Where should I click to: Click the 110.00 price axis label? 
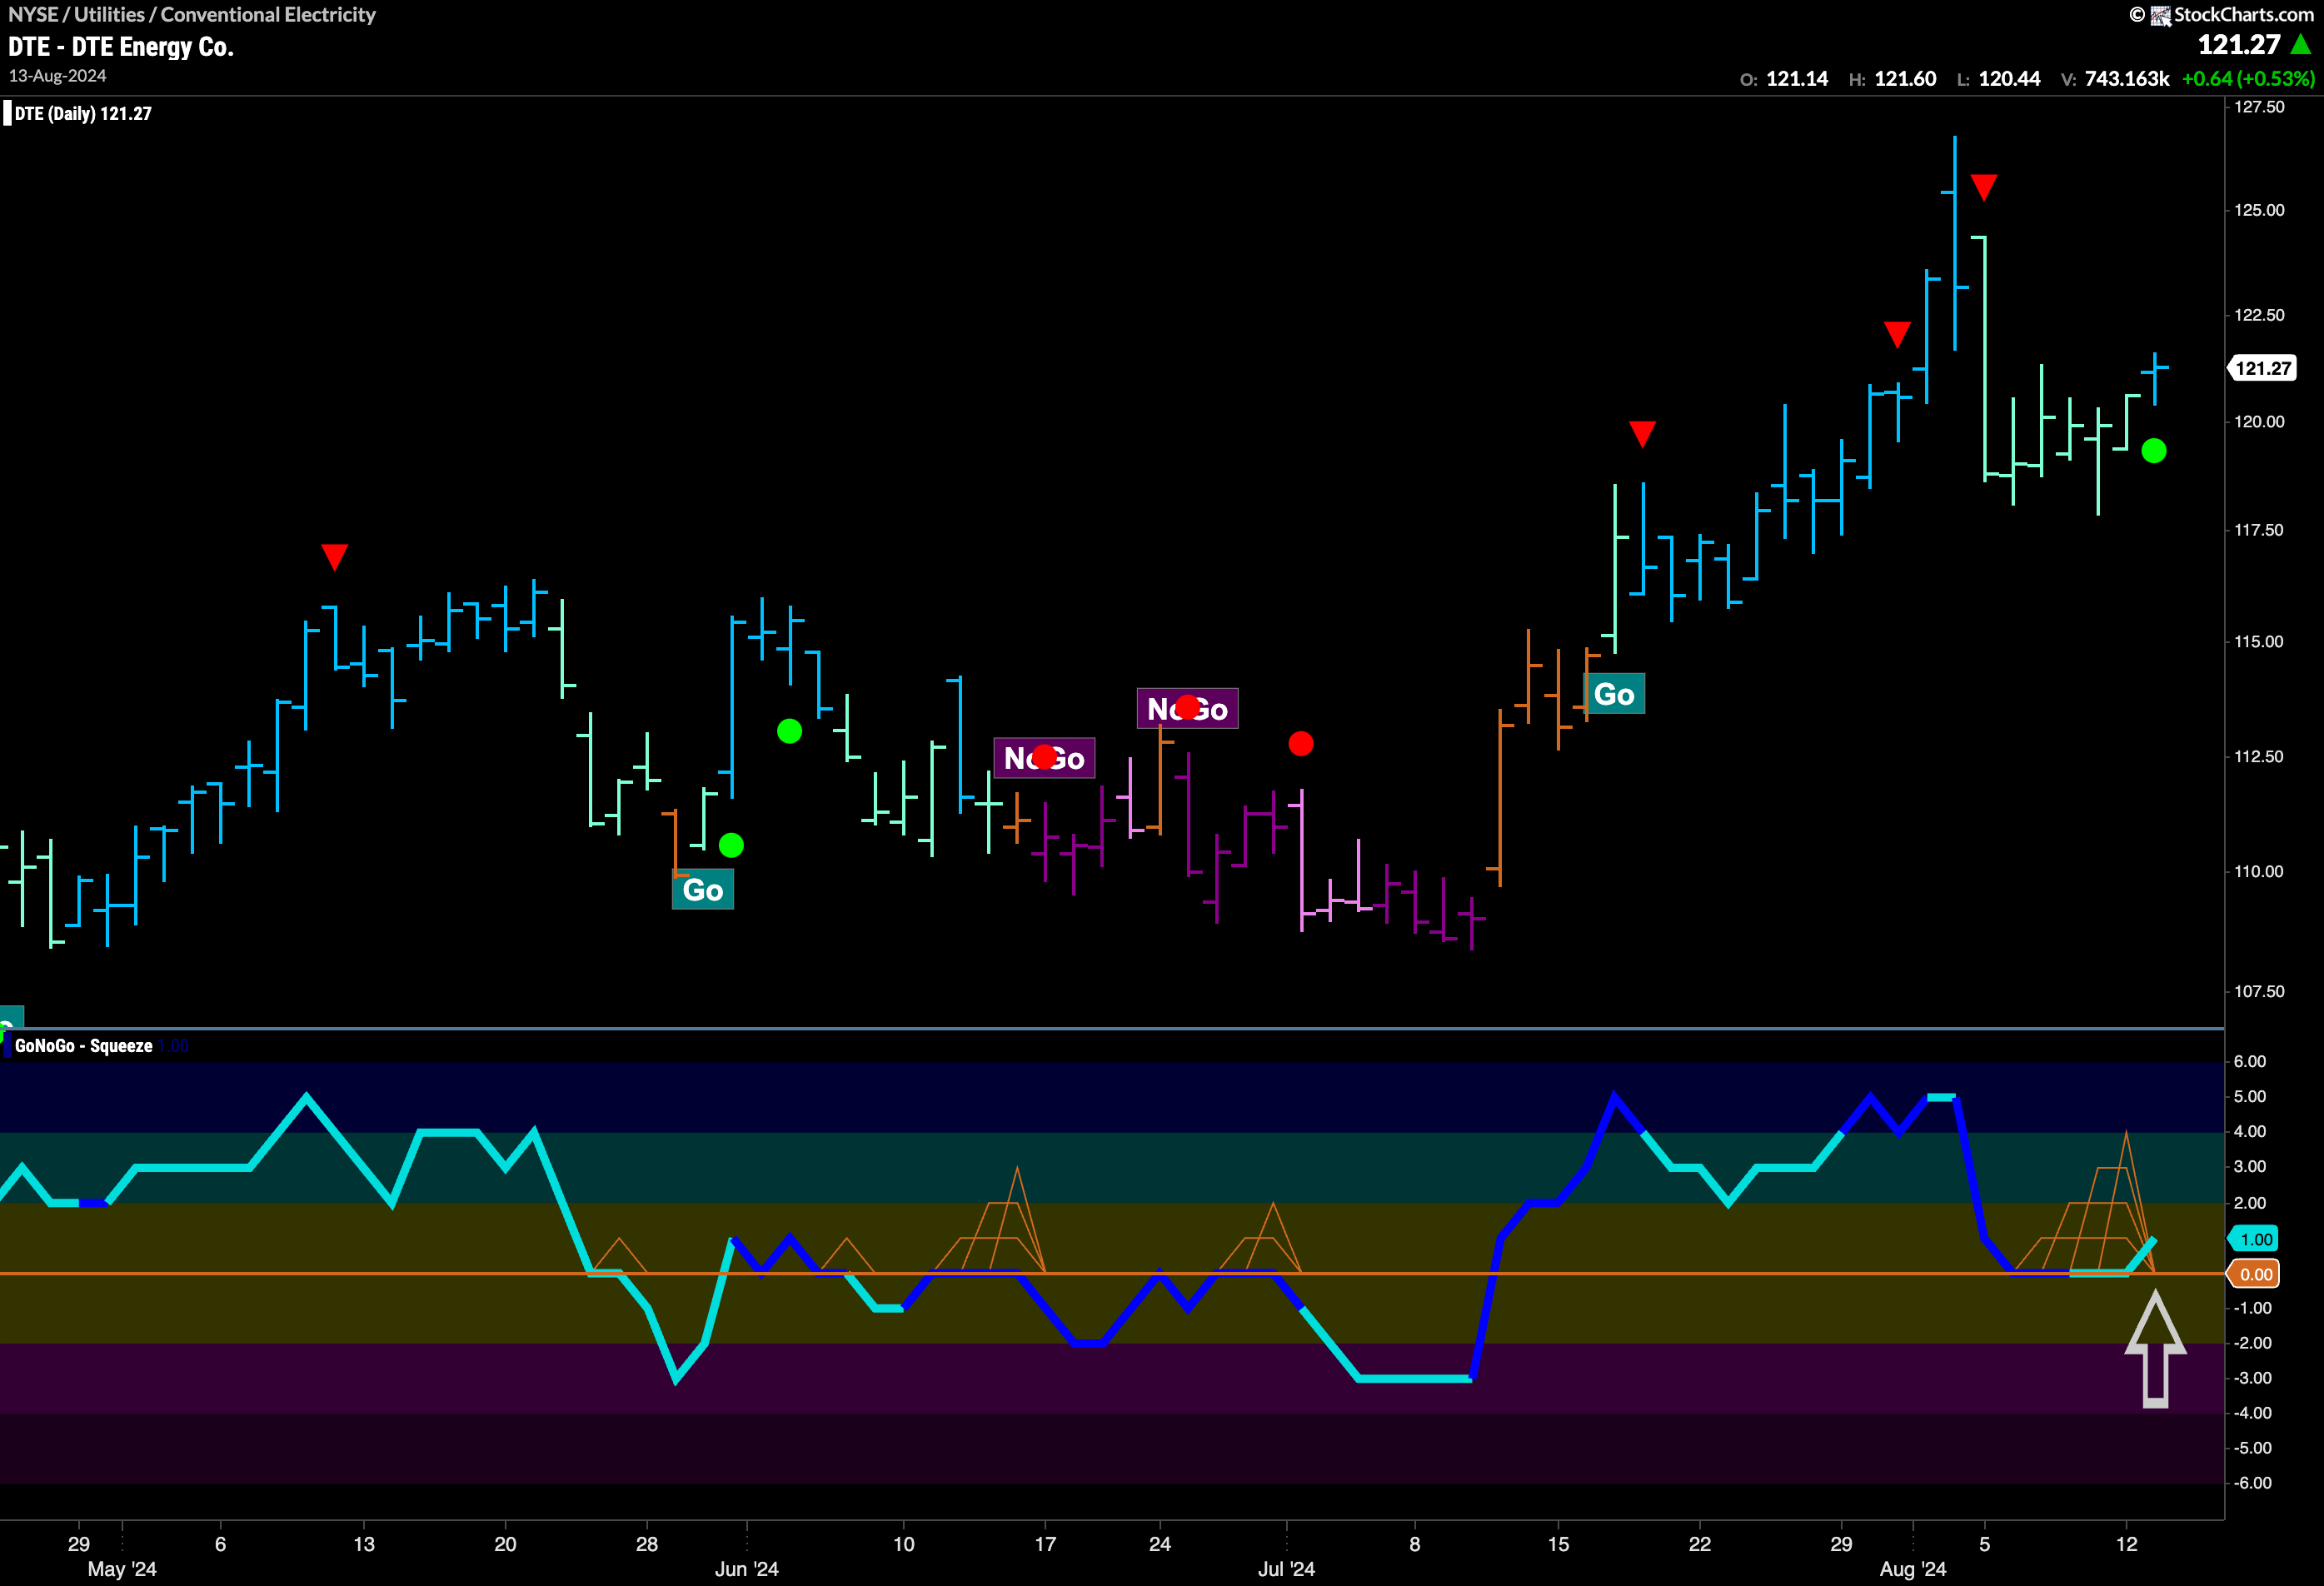point(2260,872)
